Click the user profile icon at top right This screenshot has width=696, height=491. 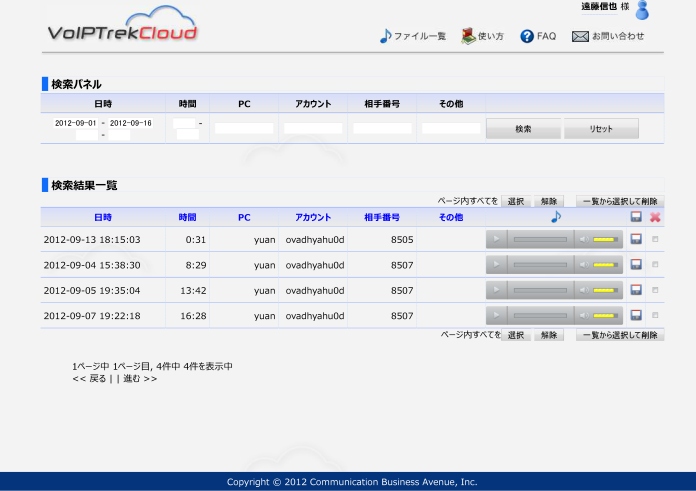(642, 11)
